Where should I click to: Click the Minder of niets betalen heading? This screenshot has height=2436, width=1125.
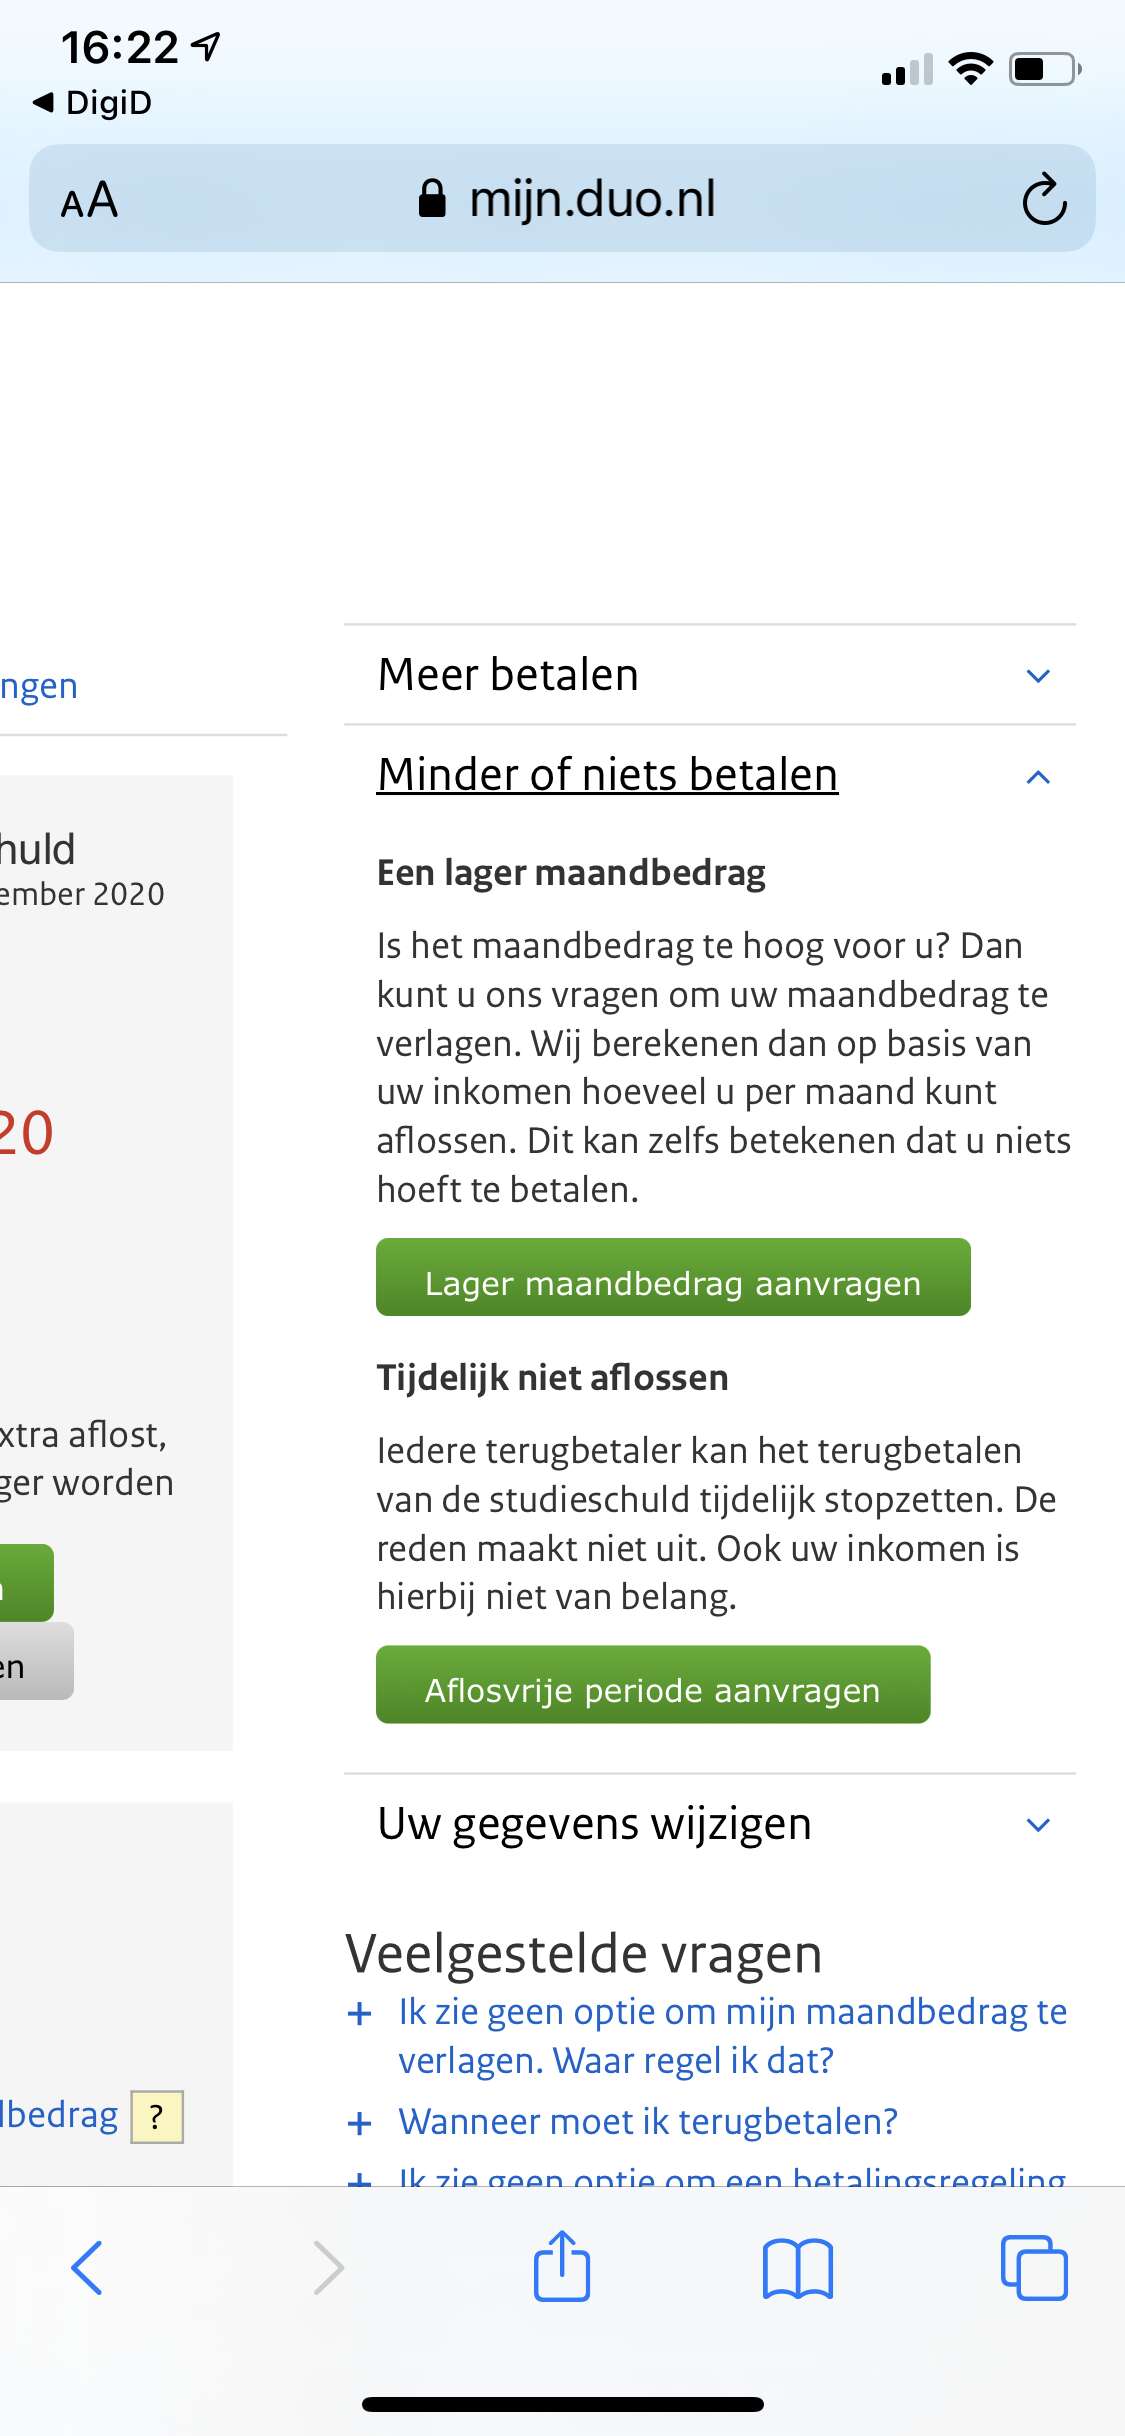(607, 775)
